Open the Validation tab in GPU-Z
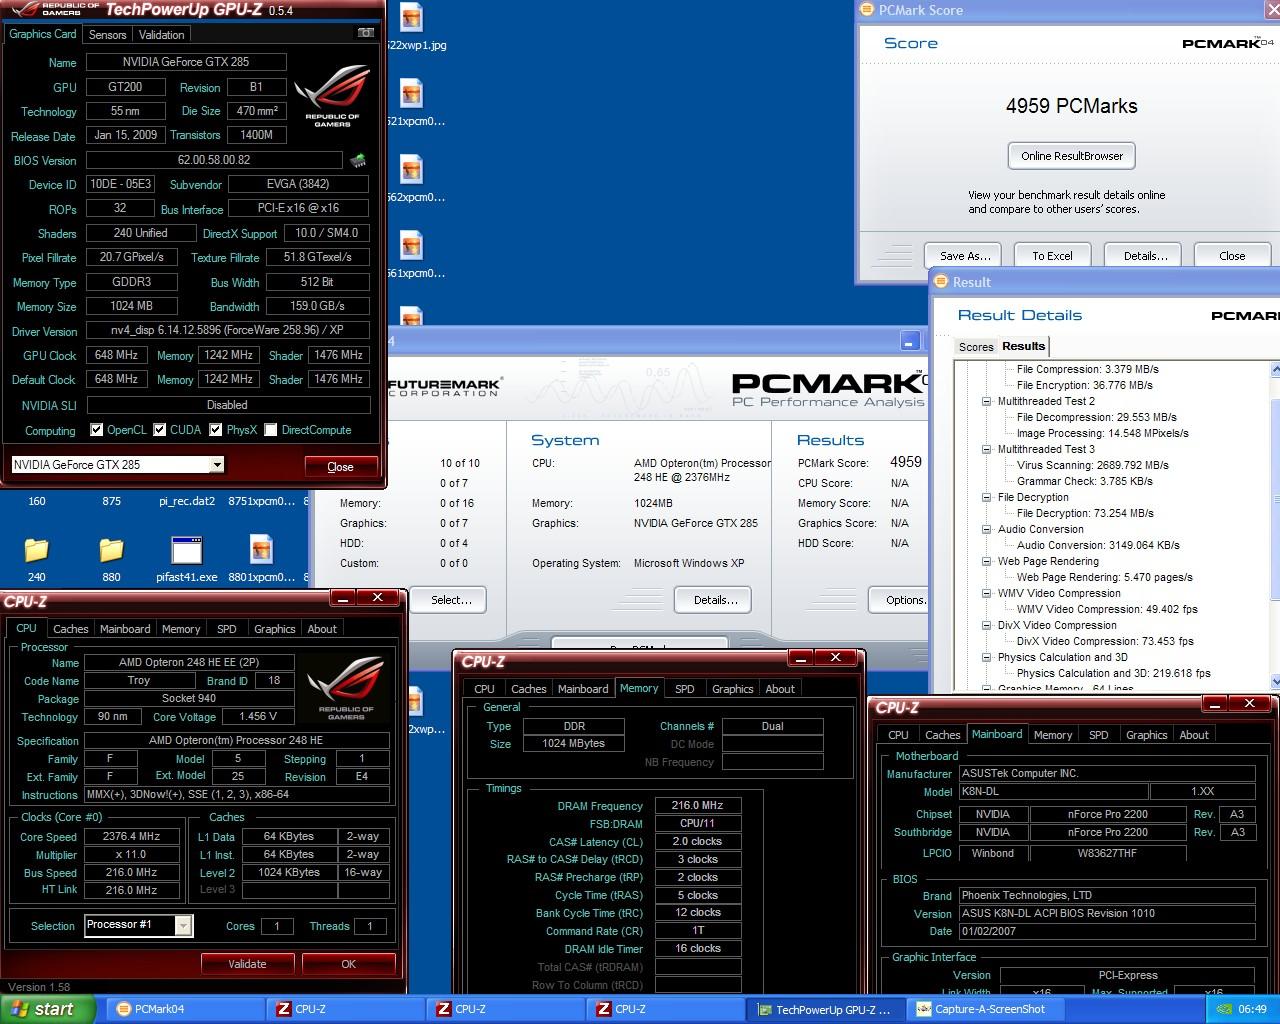 click(161, 34)
